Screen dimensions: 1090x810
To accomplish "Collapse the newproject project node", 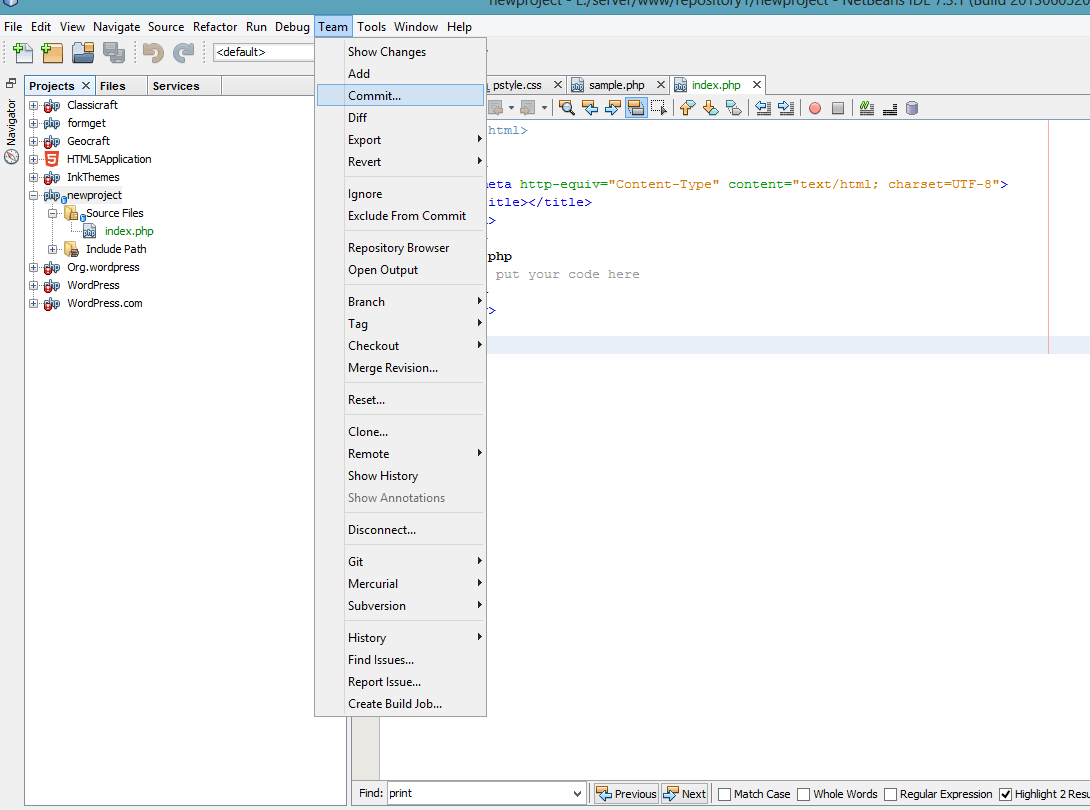I will [x=33, y=195].
